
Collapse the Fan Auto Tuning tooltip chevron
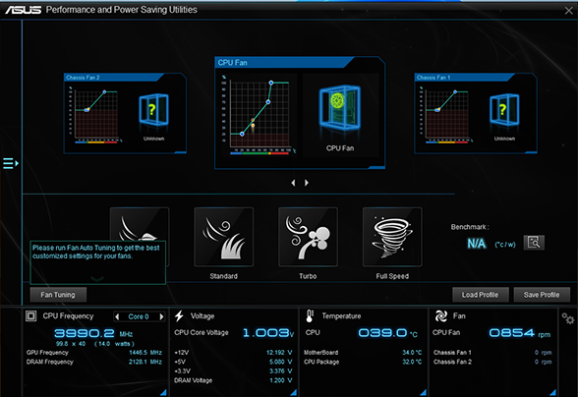pos(97,279)
